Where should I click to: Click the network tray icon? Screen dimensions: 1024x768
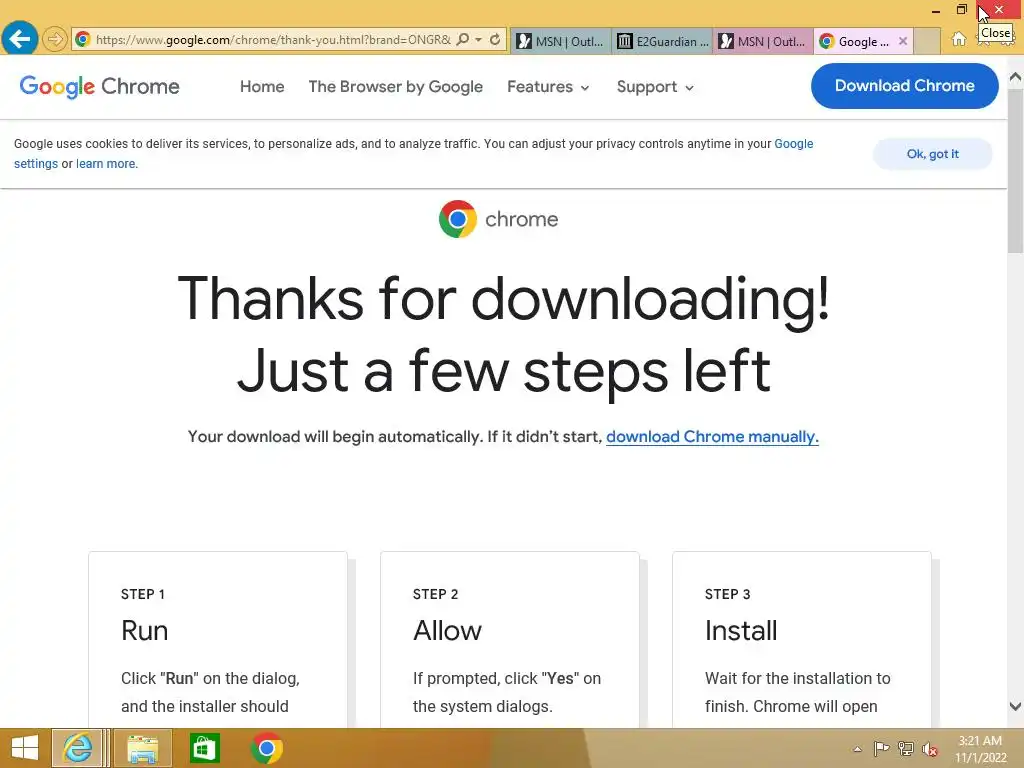pyautogui.click(x=906, y=748)
